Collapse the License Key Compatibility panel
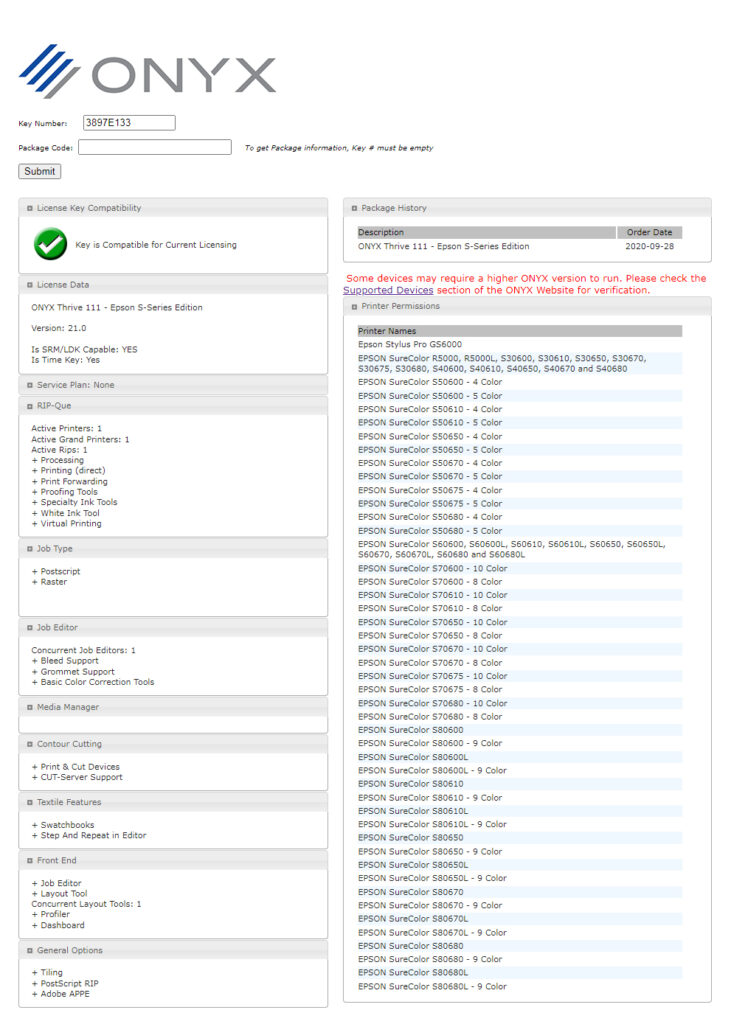The width and height of the screenshot is (731, 1024). (x=29, y=208)
